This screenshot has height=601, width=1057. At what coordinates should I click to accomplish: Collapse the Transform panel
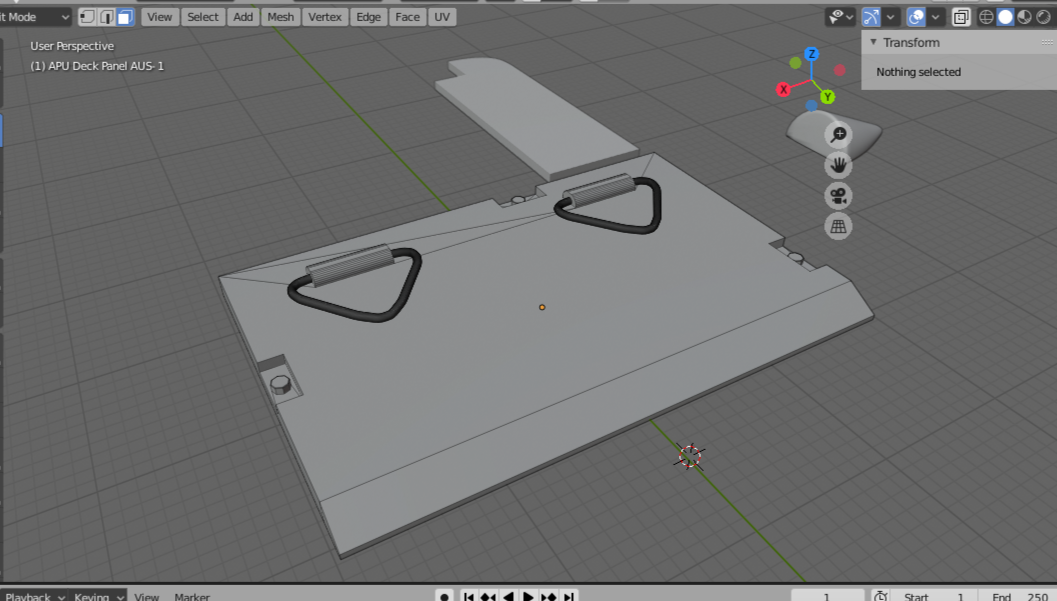point(874,42)
